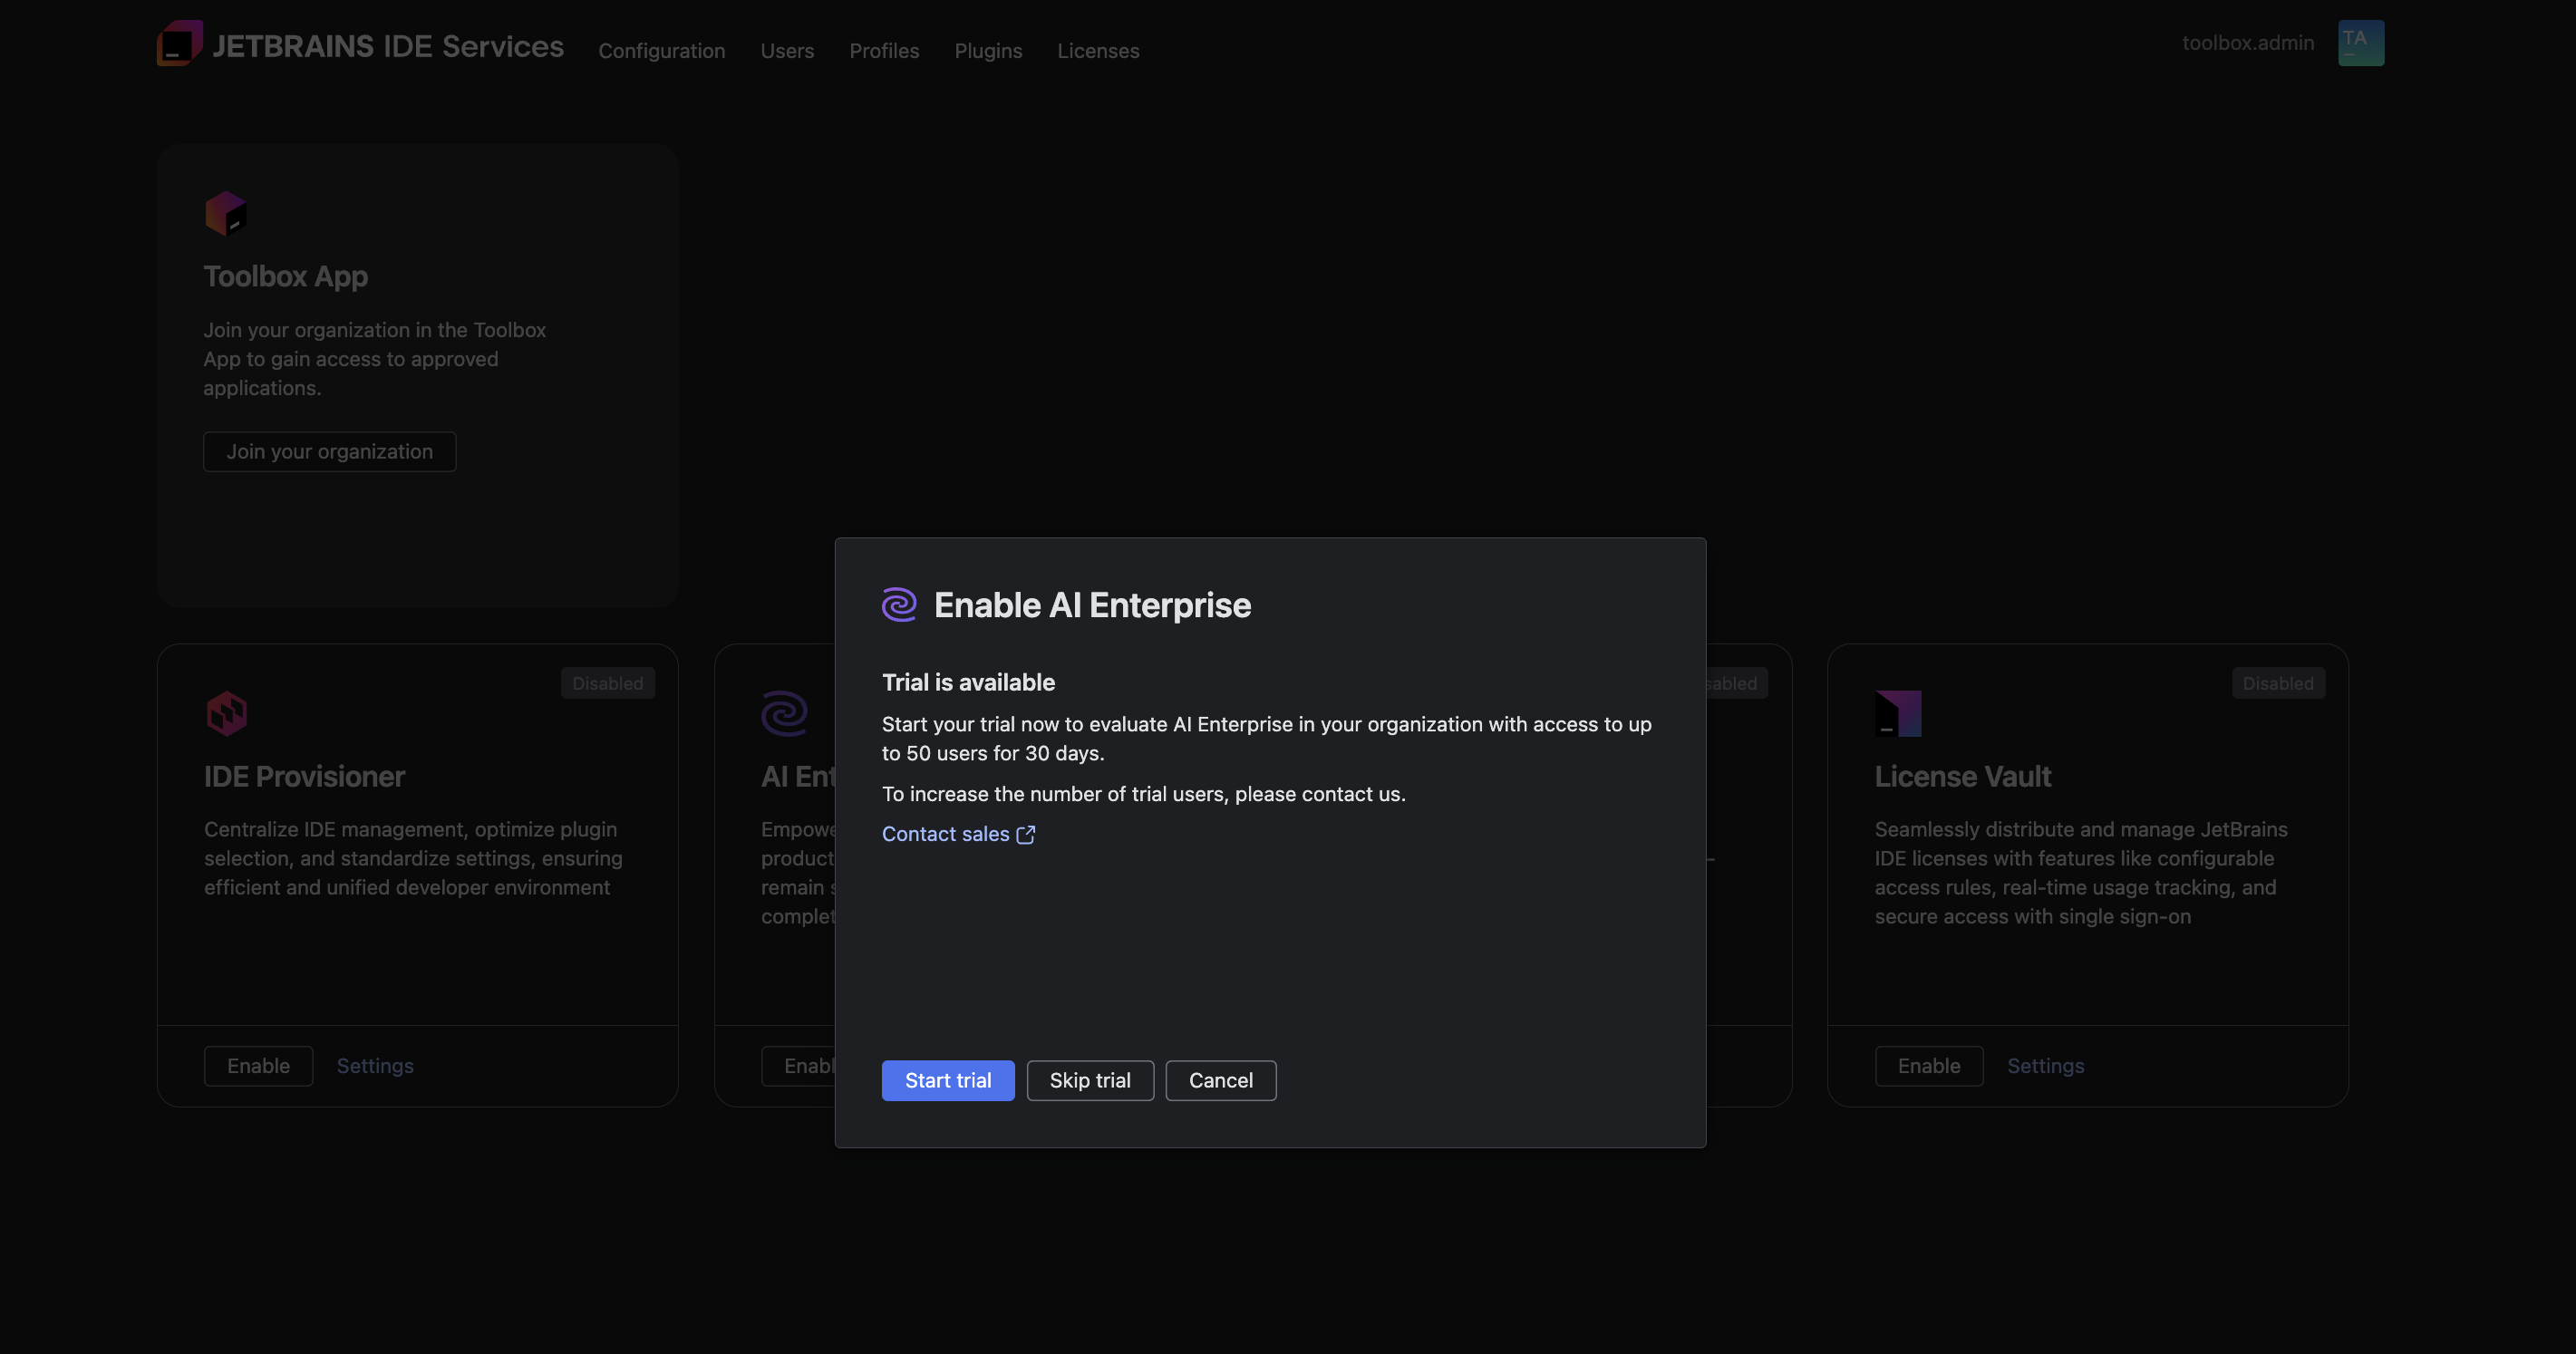The width and height of the screenshot is (2576, 1354).
Task: Select the License Vault icon
Action: (1898, 712)
